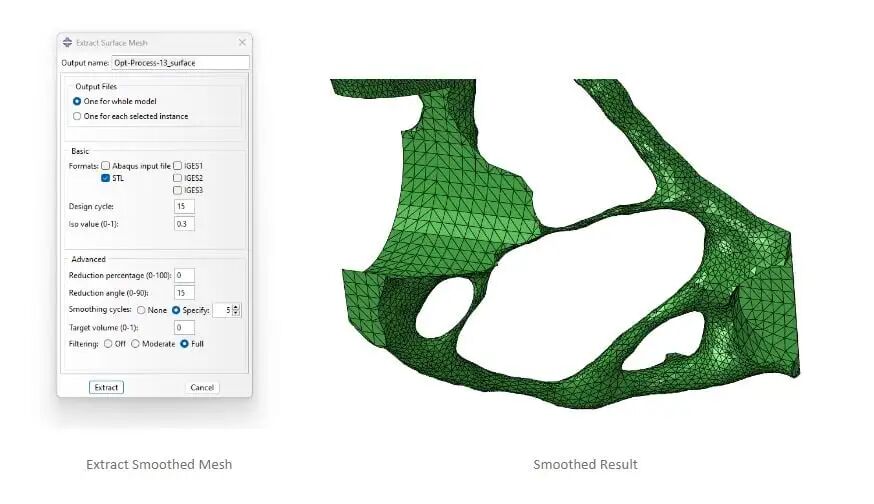Click the smoothing cycles count field

coord(222,310)
